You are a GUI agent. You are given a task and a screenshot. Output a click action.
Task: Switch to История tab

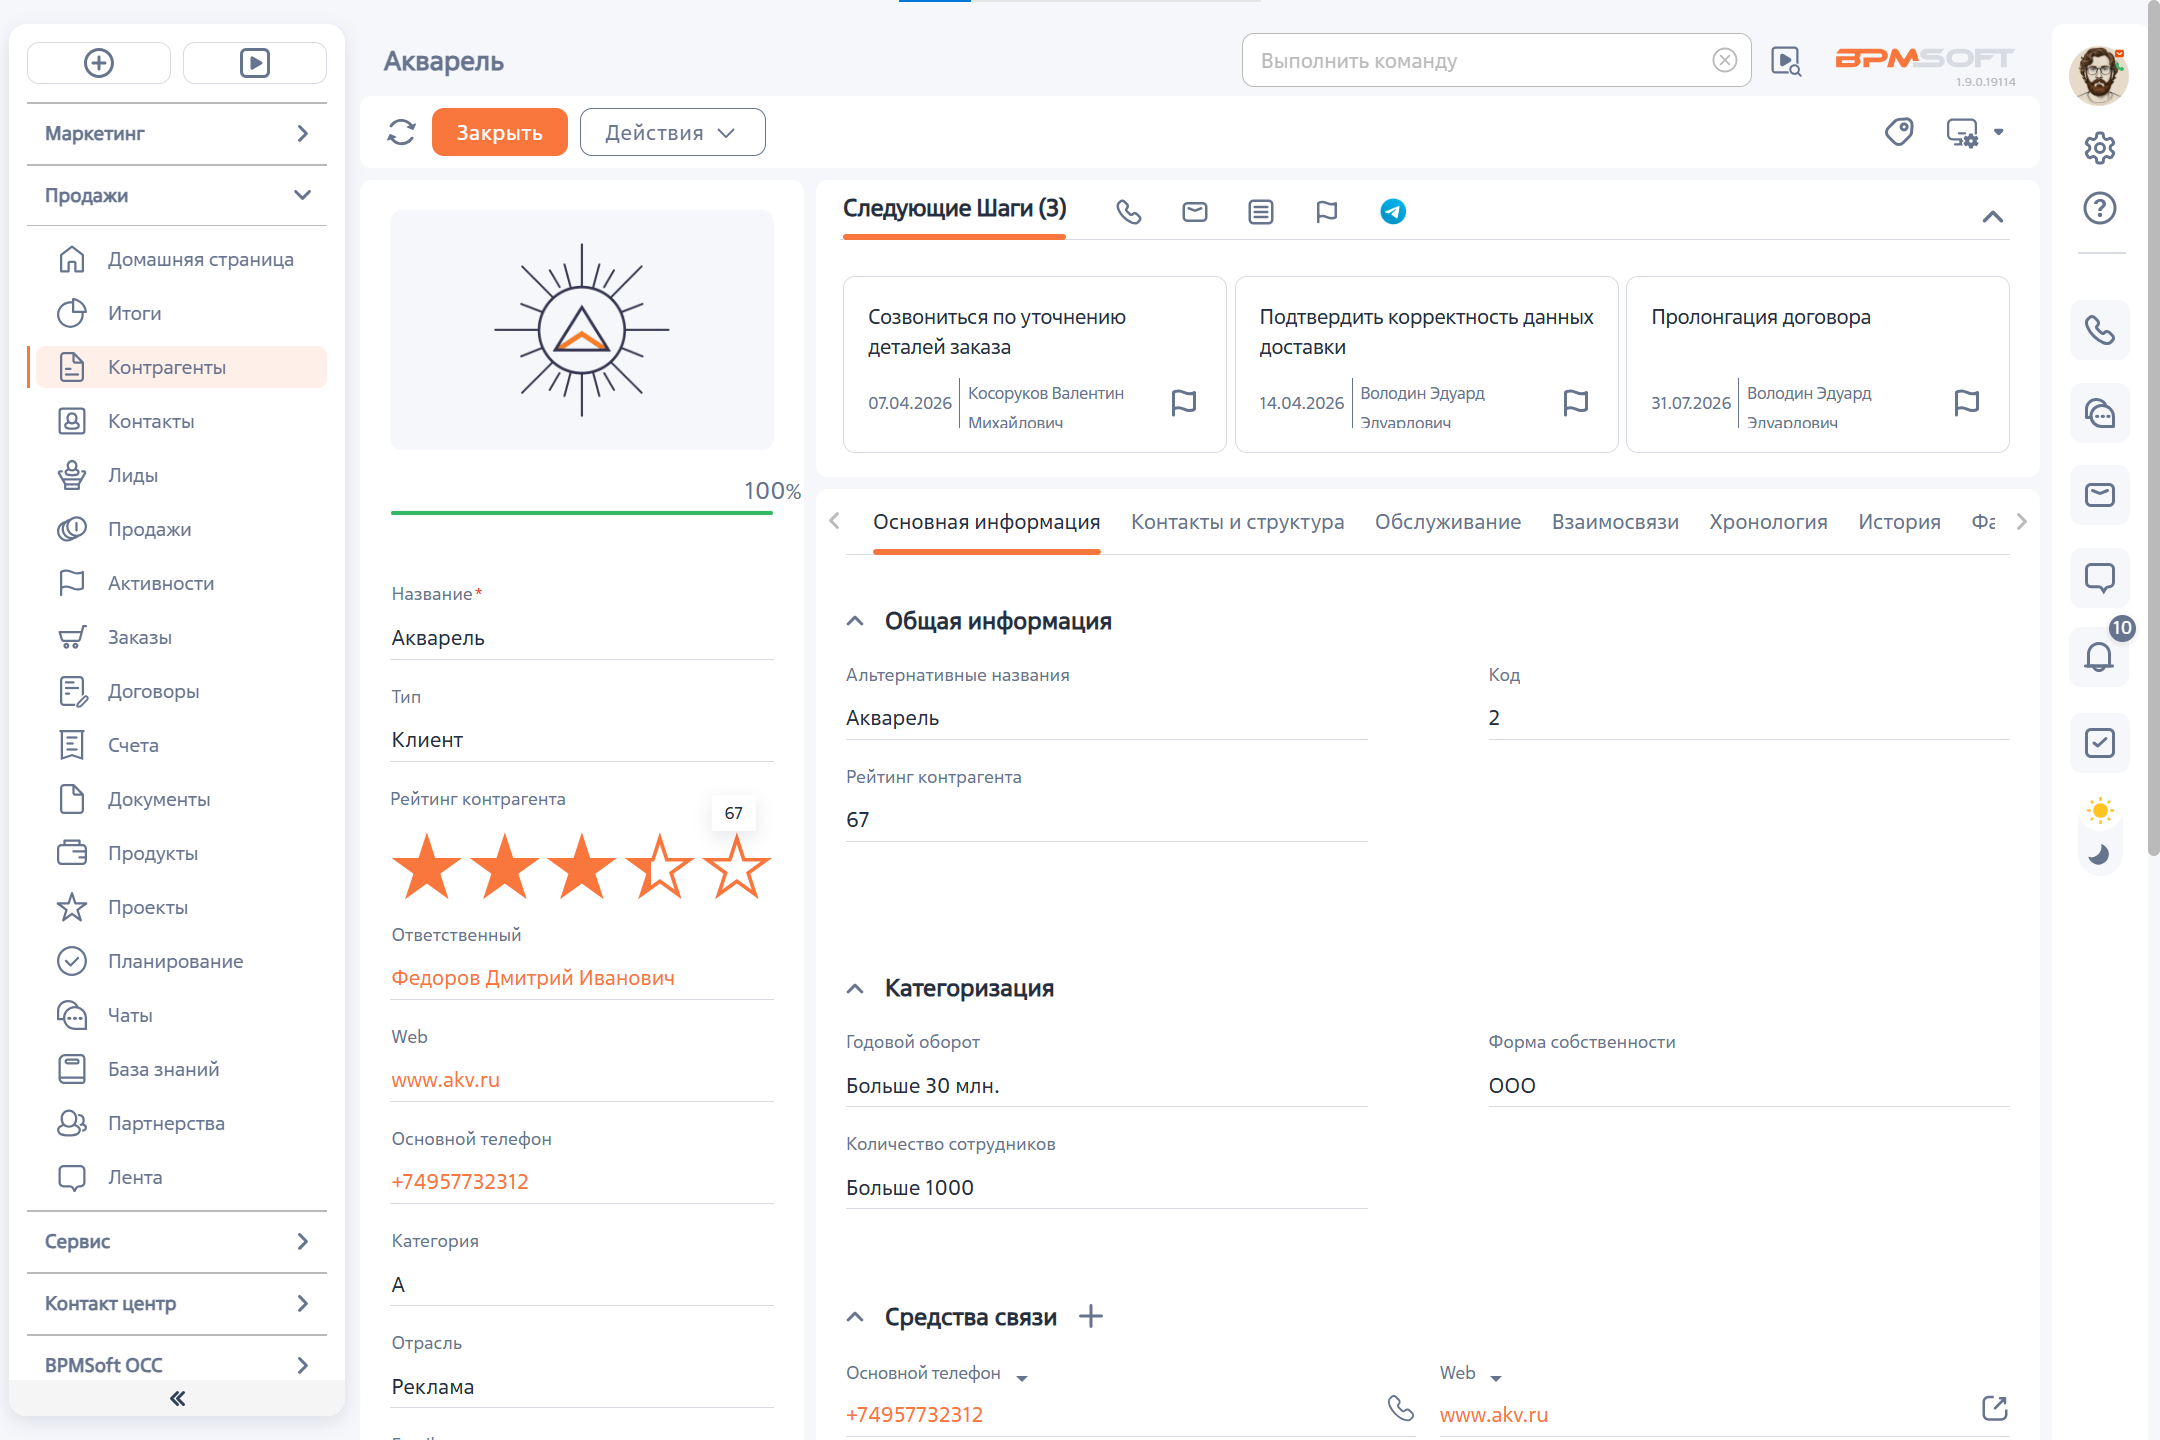tap(1899, 522)
